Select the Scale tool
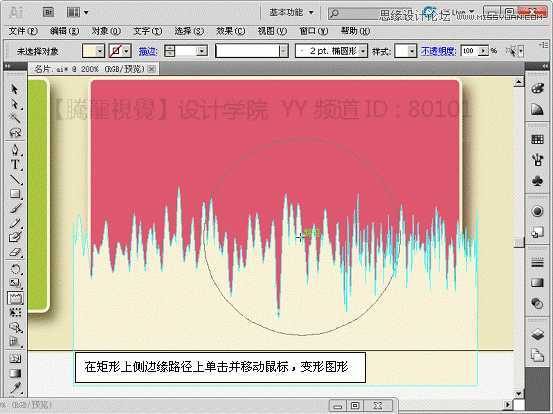 (x=15, y=283)
